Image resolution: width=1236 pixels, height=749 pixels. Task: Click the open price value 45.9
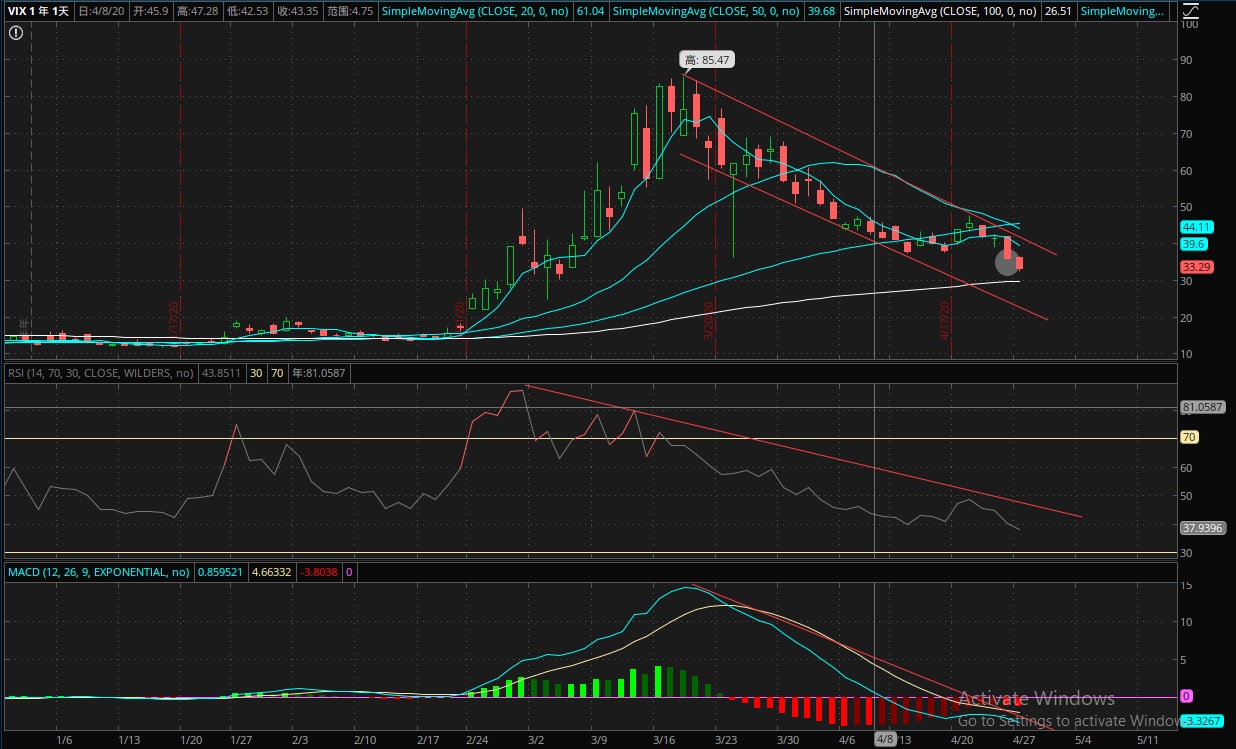pyautogui.click(x=153, y=11)
